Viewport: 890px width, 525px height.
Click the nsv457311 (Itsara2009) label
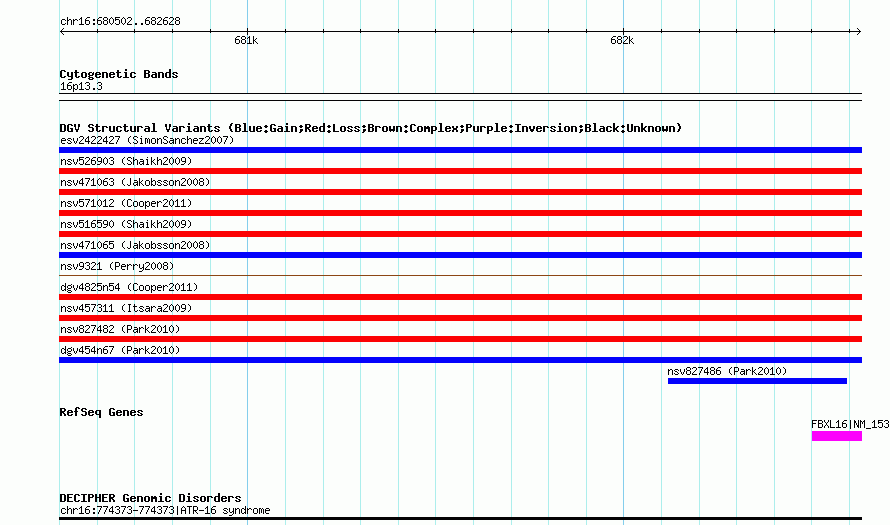click(x=126, y=308)
